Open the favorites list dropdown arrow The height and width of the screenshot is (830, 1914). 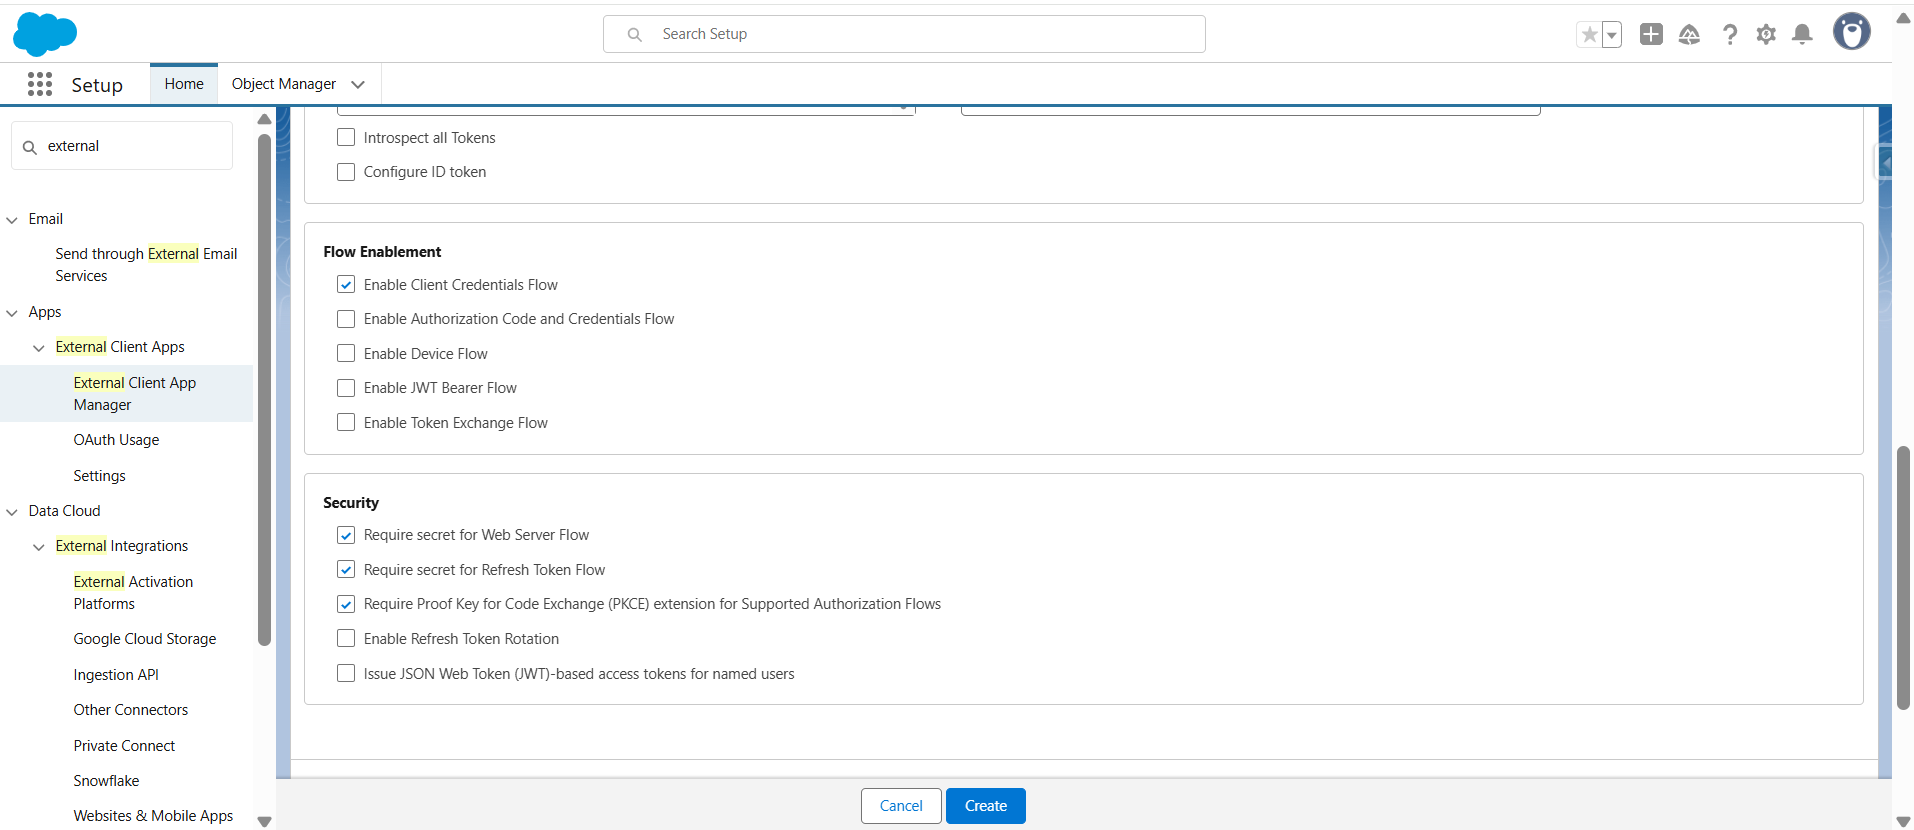point(1611,35)
